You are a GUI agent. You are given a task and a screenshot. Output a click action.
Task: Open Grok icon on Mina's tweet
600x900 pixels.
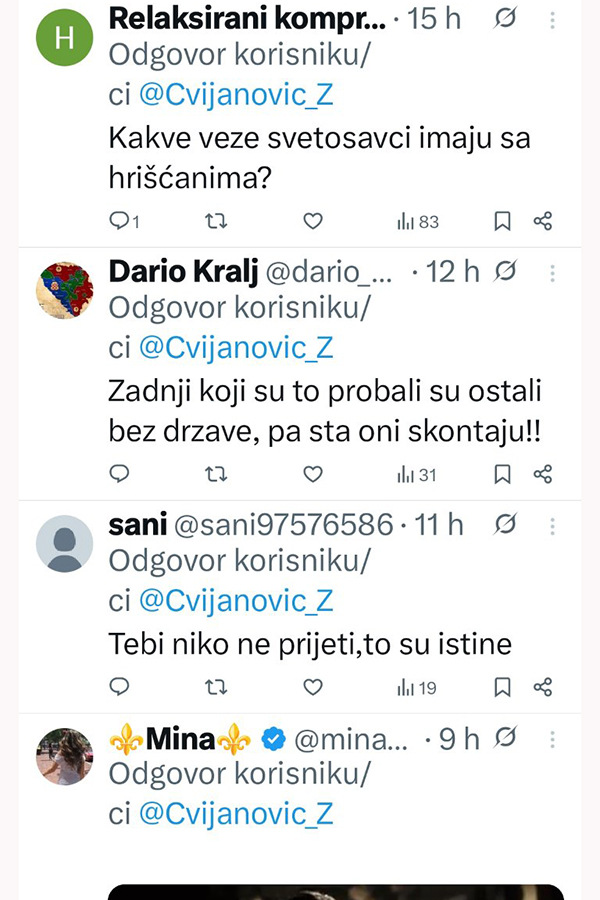[507, 739]
